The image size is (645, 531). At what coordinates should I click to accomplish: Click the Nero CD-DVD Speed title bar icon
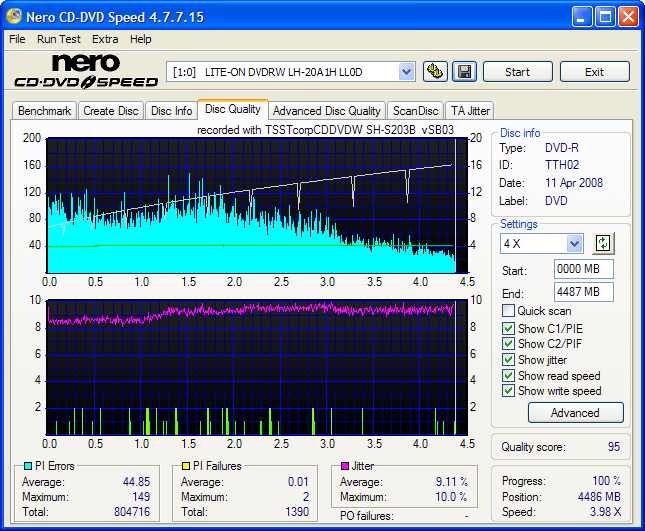coord(14,17)
